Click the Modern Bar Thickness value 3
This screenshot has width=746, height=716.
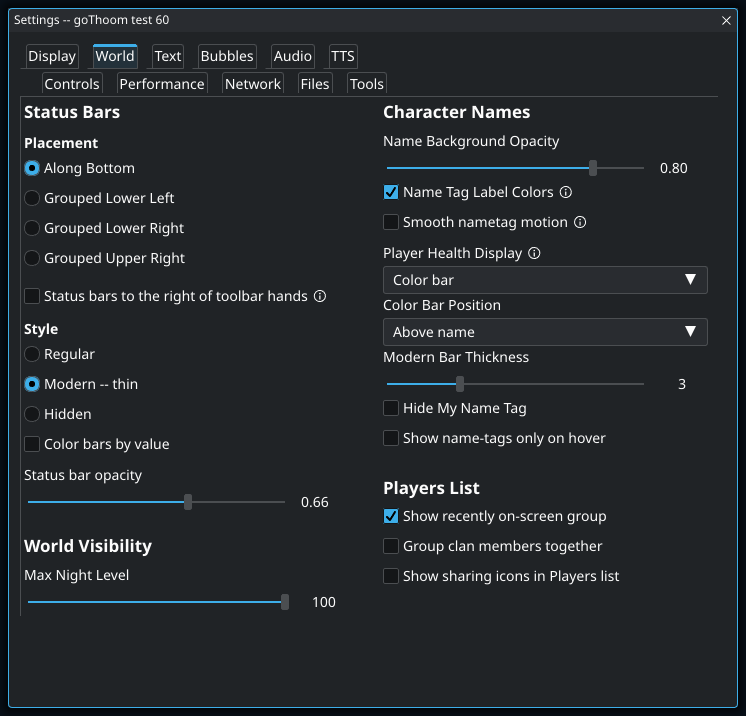(682, 384)
